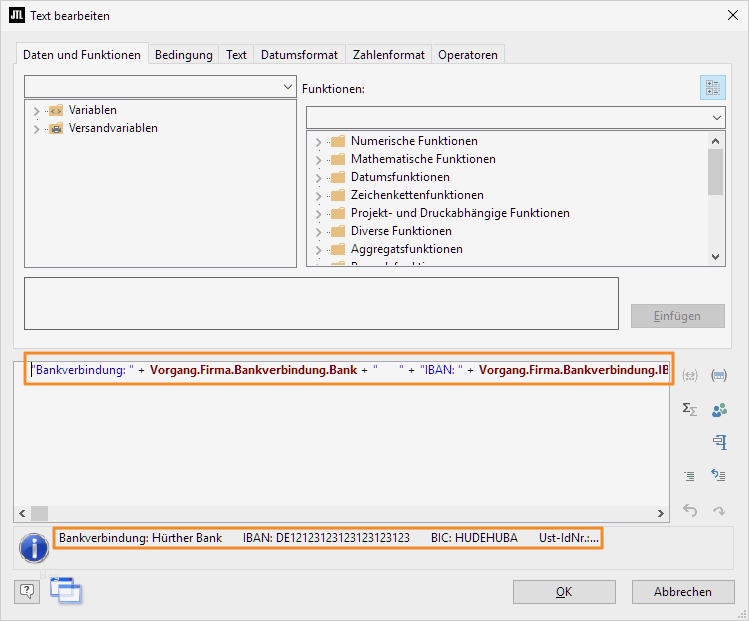Viewport: 749px width, 621px height.
Task: Open the variables filter dropdown
Action: 288,87
